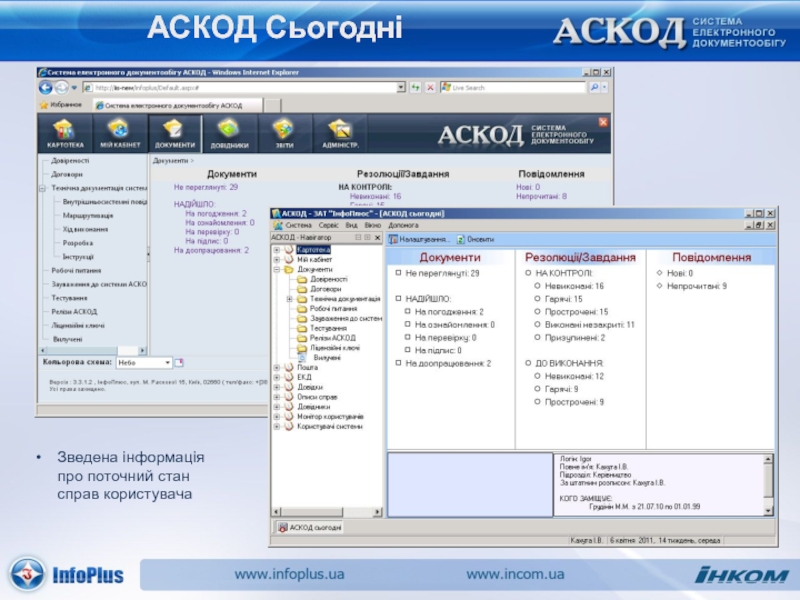The image size is (800, 600).
Task: Open Робочі питання in web sidebar
Action: 76,271
